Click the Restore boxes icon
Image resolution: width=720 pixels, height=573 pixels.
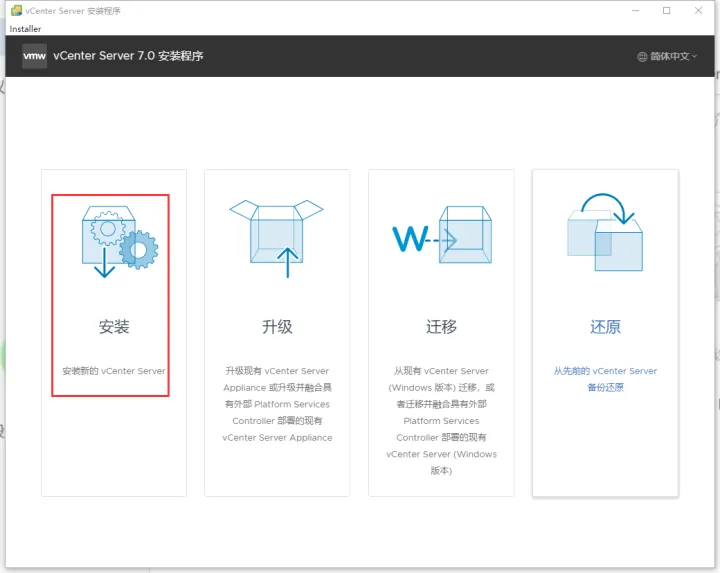(x=605, y=232)
